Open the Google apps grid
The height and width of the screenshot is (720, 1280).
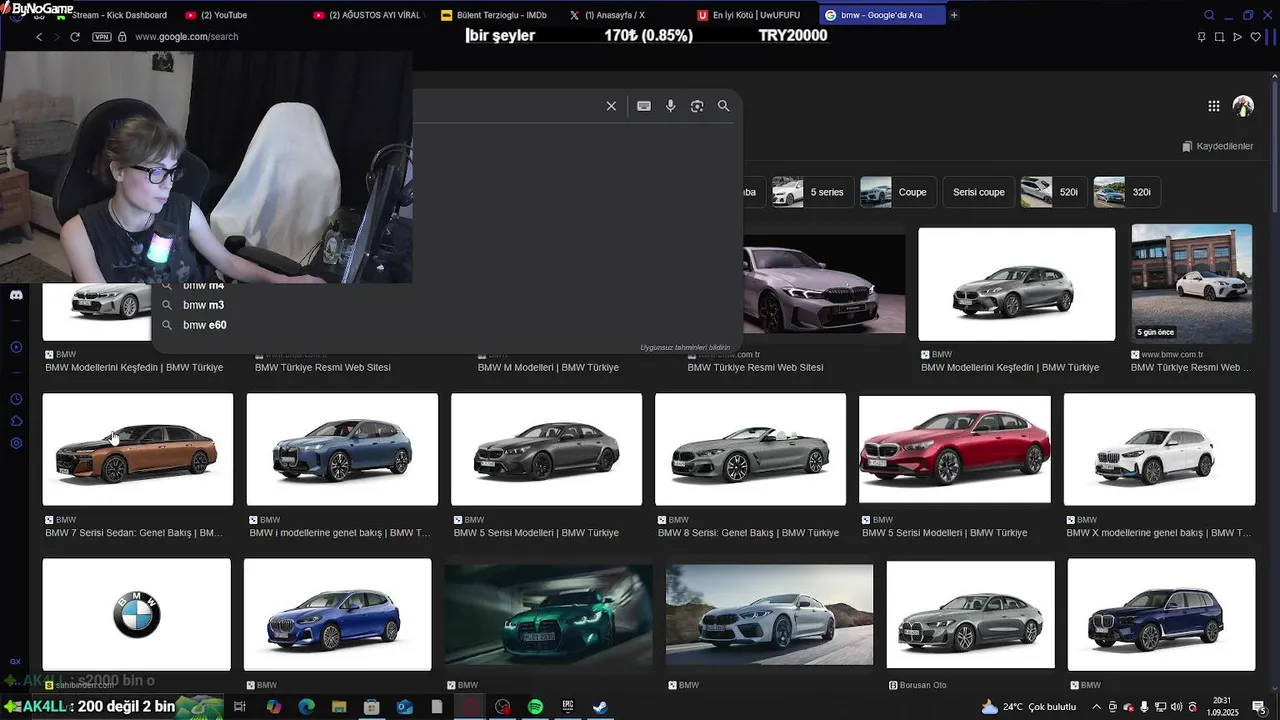coord(1214,106)
